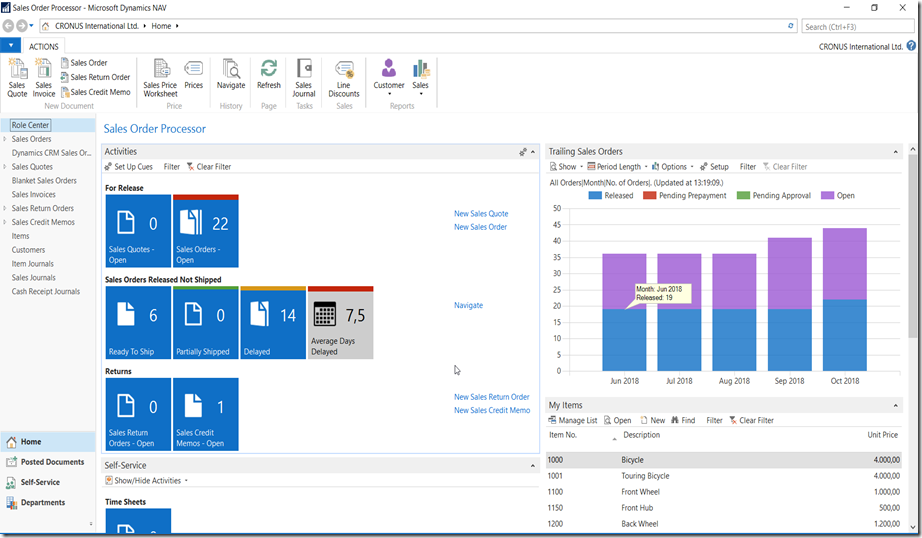
Task: Click Set Up Cues in Activities
Action: pos(128,166)
